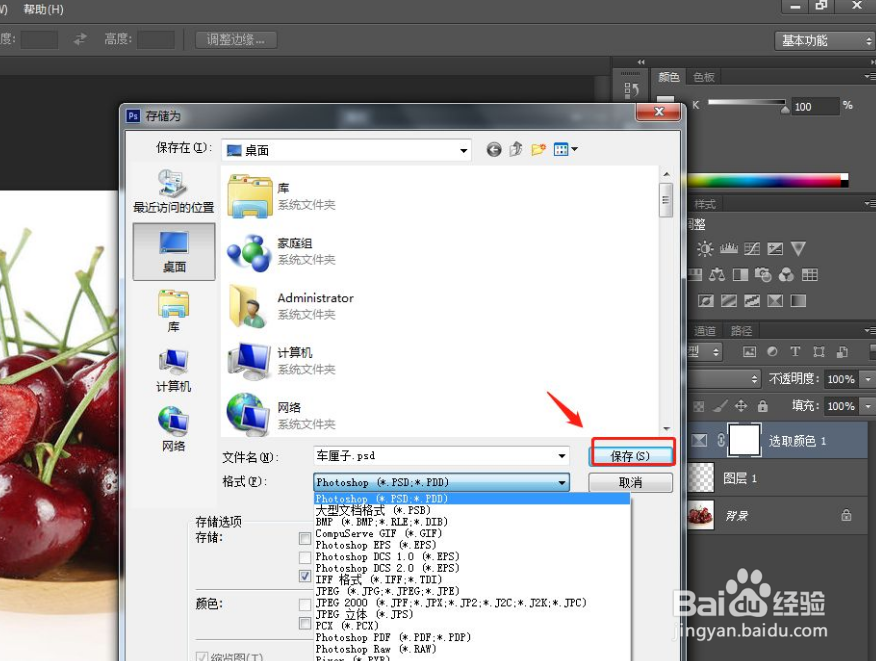Open the Layers panel flyout menu
The width and height of the screenshot is (876, 661).
(x=869, y=330)
